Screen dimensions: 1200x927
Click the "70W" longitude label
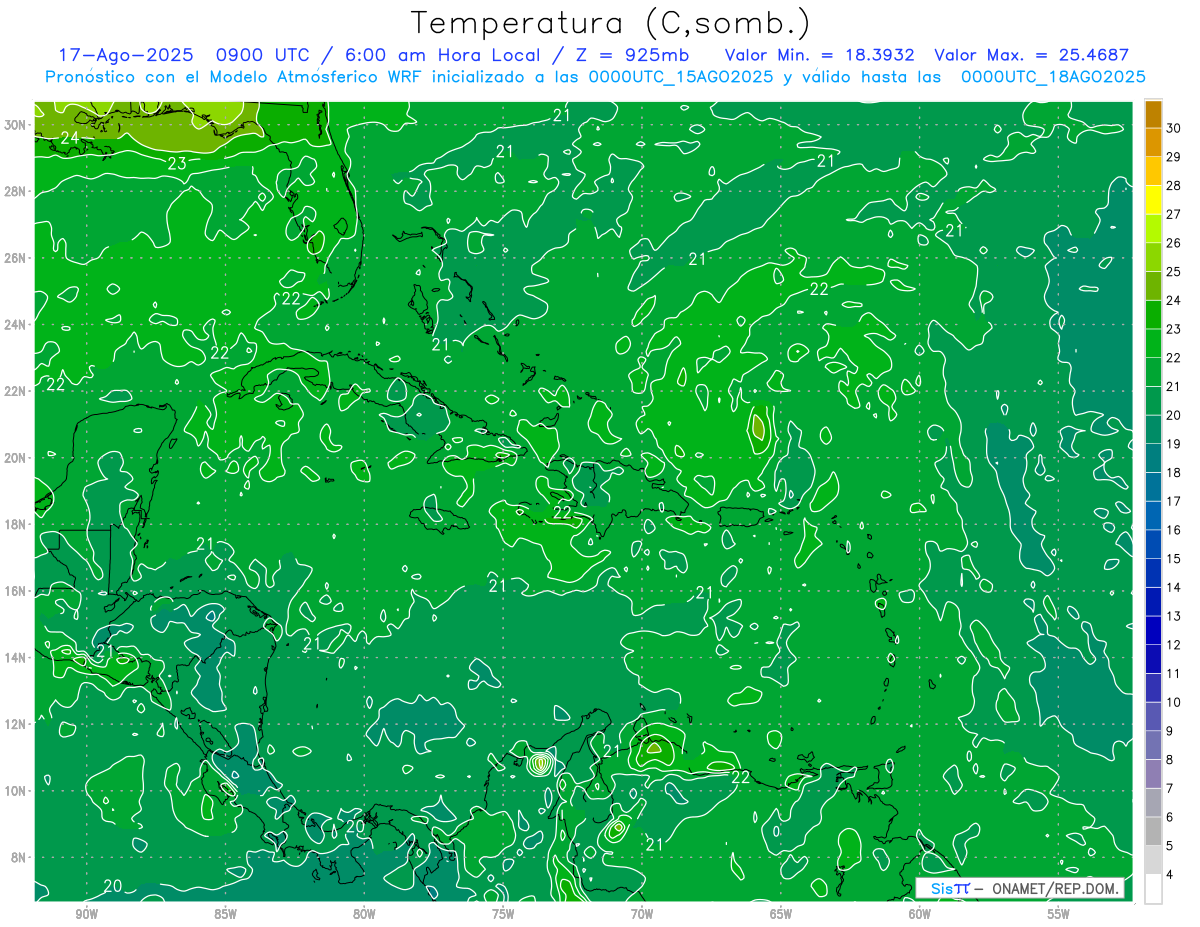pos(642,914)
